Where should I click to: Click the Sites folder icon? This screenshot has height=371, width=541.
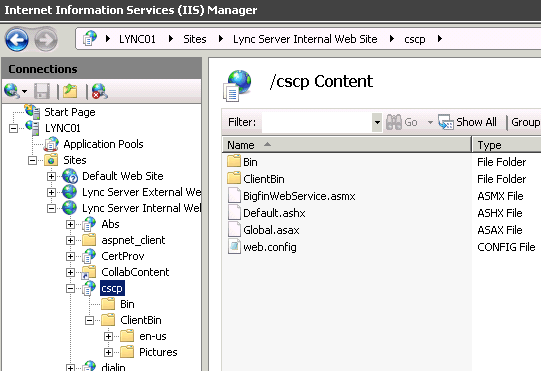pyautogui.click(x=51, y=160)
